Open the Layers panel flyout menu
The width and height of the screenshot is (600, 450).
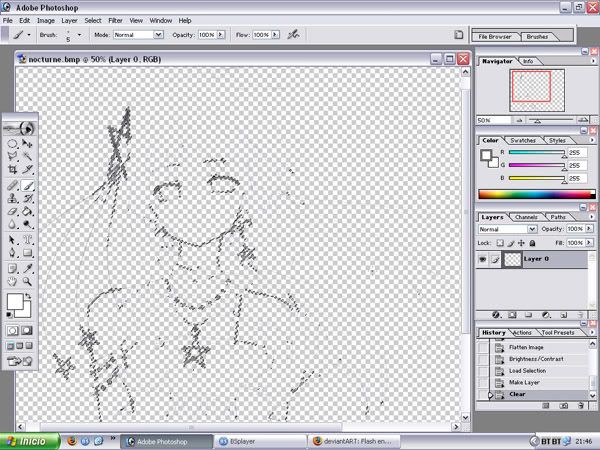click(592, 217)
